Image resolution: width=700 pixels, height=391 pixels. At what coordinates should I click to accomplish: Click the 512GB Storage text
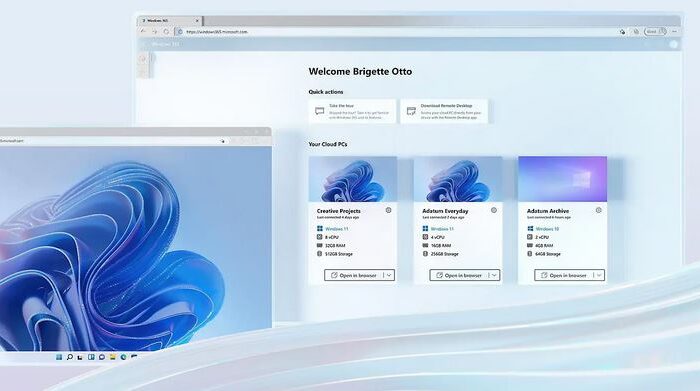pos(339,254)
